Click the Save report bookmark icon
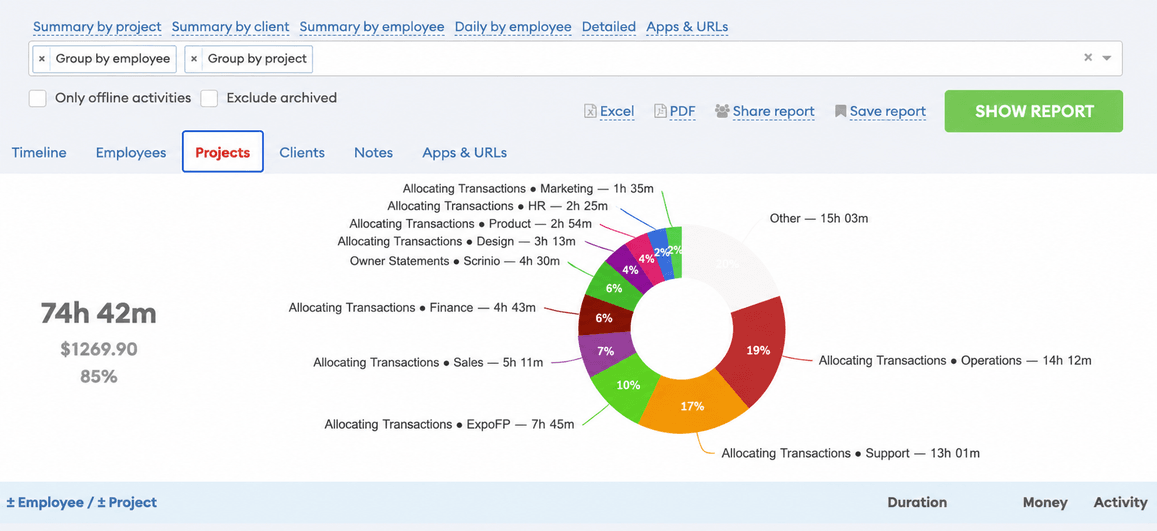 tap(840, 111)
